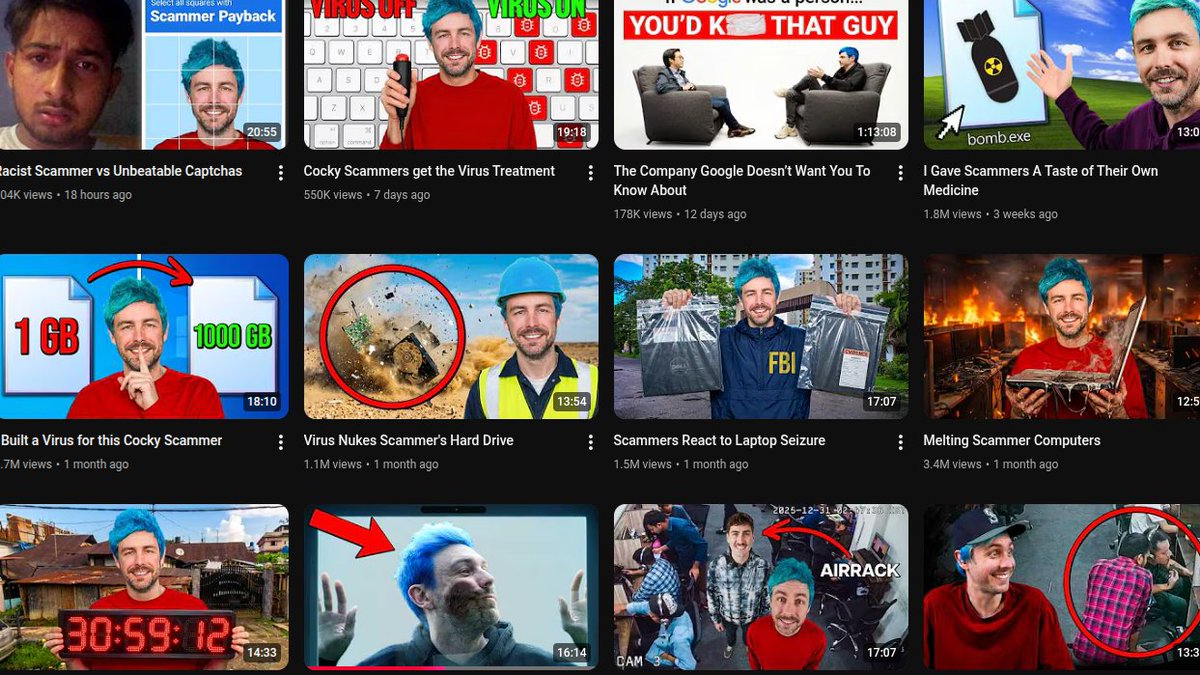Click '1.8M views • 3 weeks ago' text
This screenshot has height=675, width=1200.
pos(991,214)
